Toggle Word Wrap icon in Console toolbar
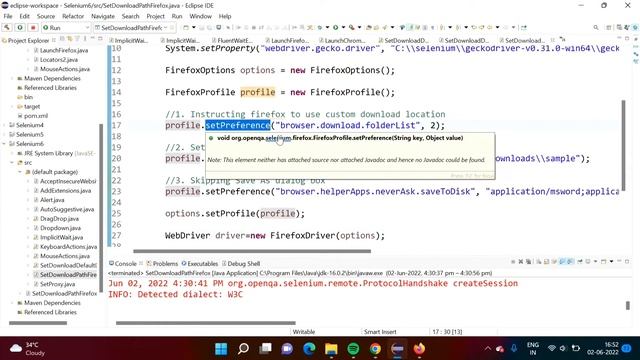 click(554, 262)
